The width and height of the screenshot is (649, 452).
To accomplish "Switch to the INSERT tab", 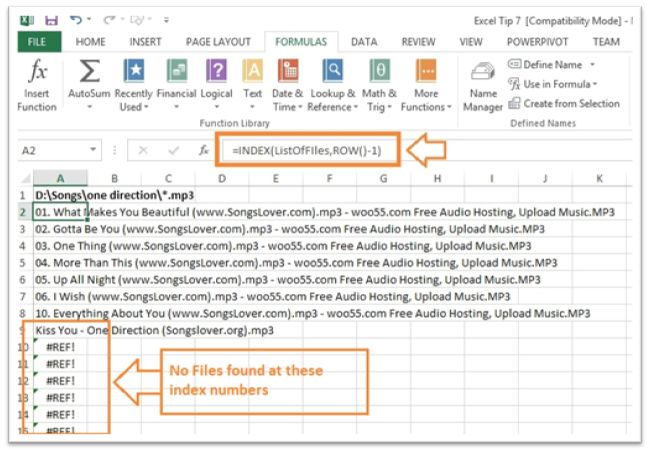I will (145, 42).
